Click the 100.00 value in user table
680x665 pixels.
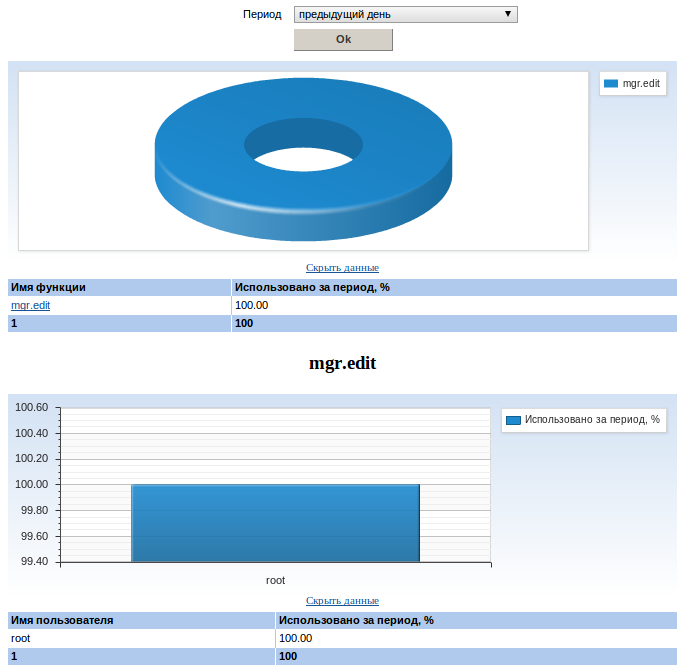point(296,638)
